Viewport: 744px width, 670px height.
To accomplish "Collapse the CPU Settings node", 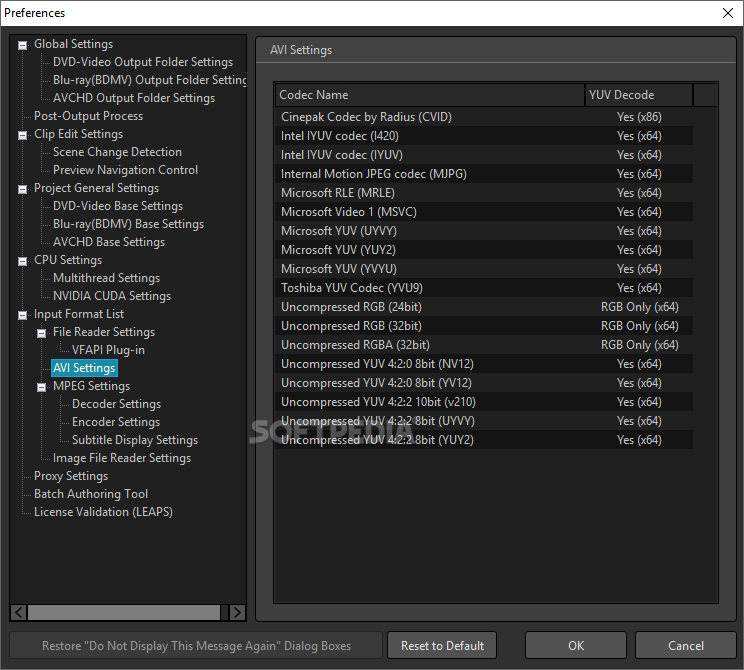I will (x=22, y=262).
